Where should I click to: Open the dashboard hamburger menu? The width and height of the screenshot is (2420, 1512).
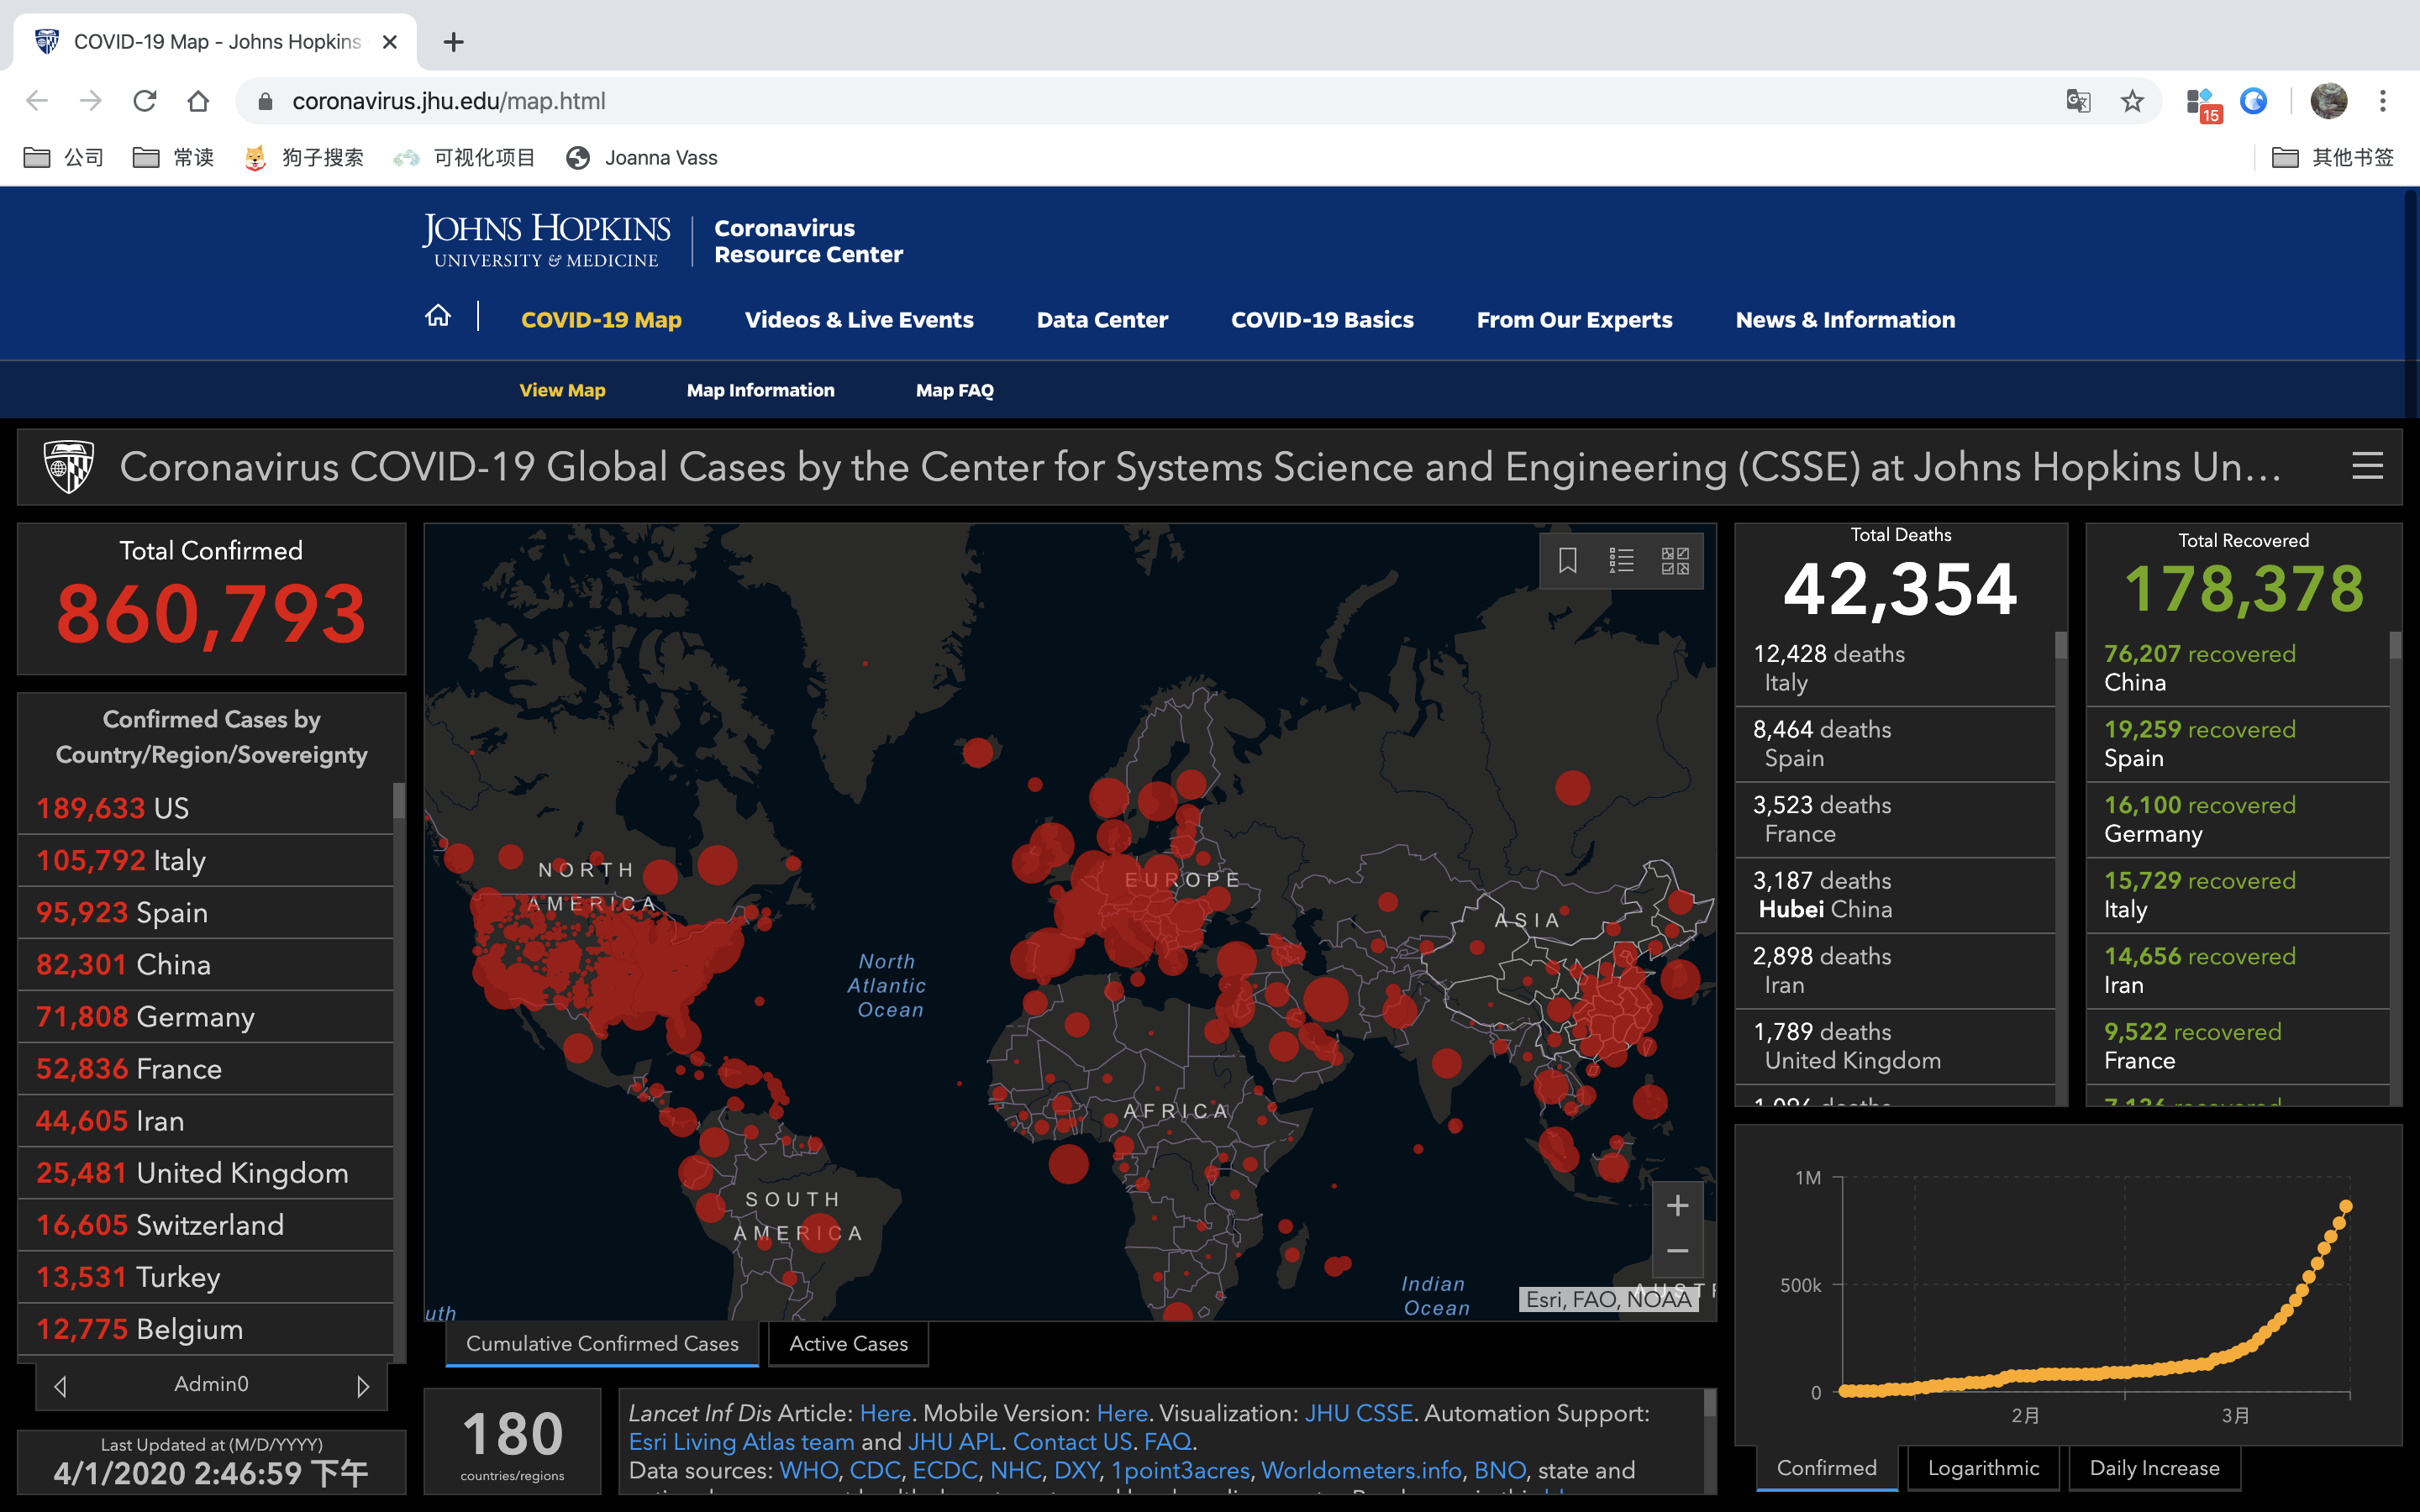coord(2367,466)
